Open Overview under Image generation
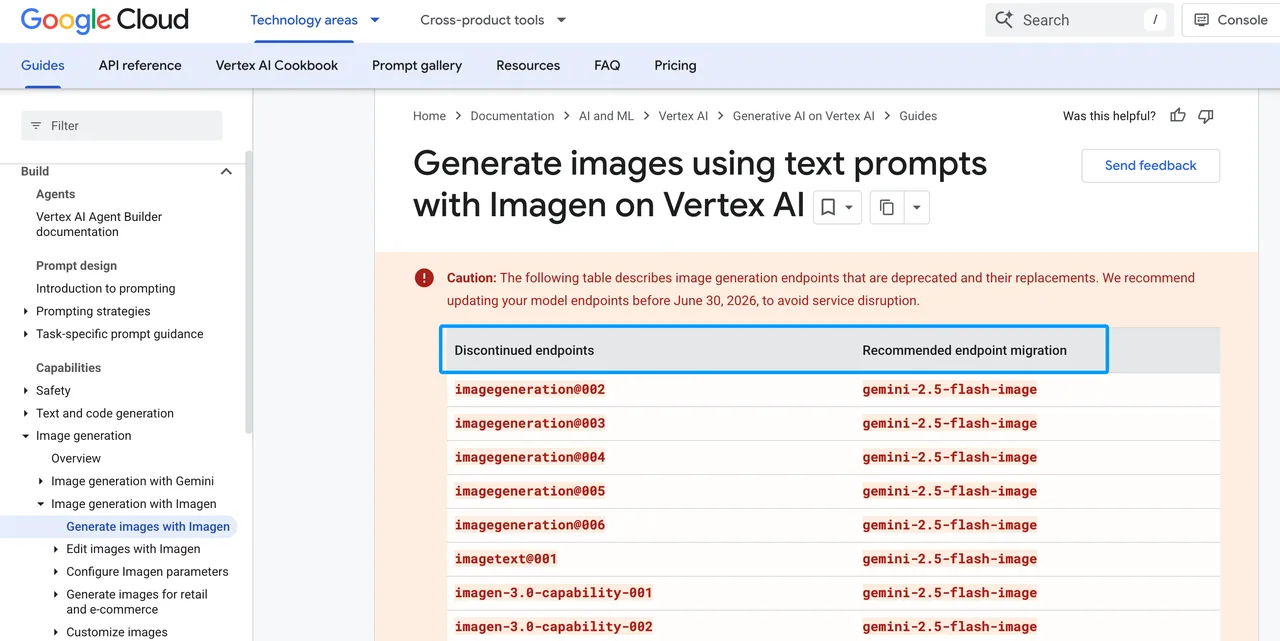The width and height of the screenshot is (1280, 641). pyautogui.click(x=76, y=458)
